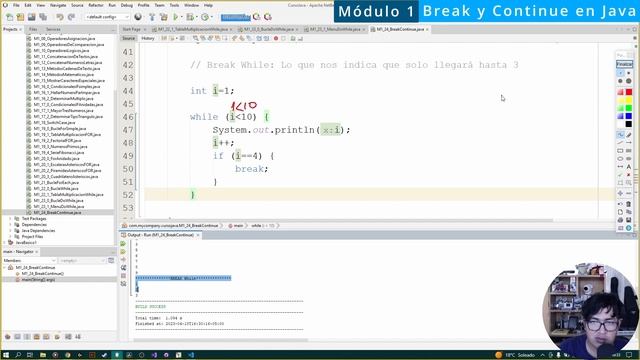Open File Explorer from taskbar
Viewport: 640px width, 360px height.
(x=42, y=355)
